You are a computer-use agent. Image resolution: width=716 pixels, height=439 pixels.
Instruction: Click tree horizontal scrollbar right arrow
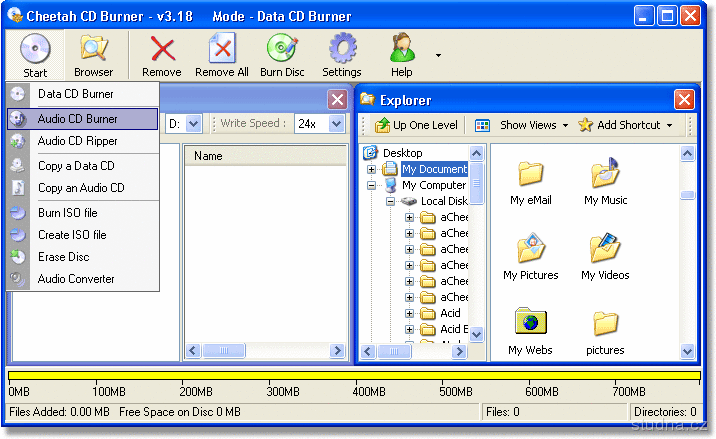click(459, 351)
